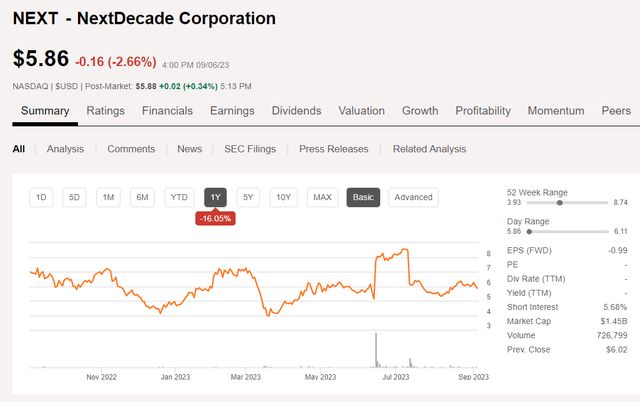Set chart range to 6M
640x402 pixels.
(x=142, y=198)
